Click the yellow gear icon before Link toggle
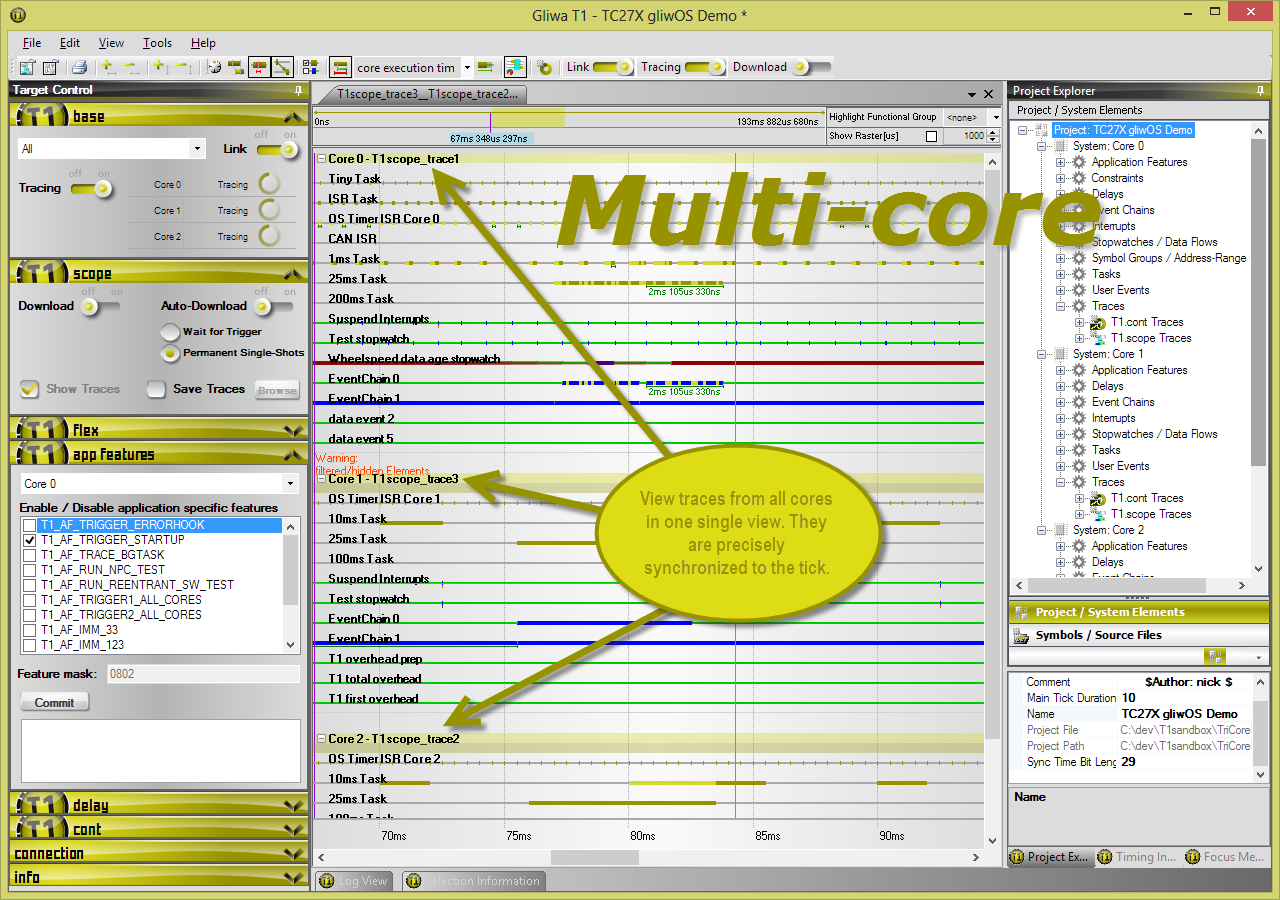The width and height of the screenshot is (1280, 900). tap(545, 68)
